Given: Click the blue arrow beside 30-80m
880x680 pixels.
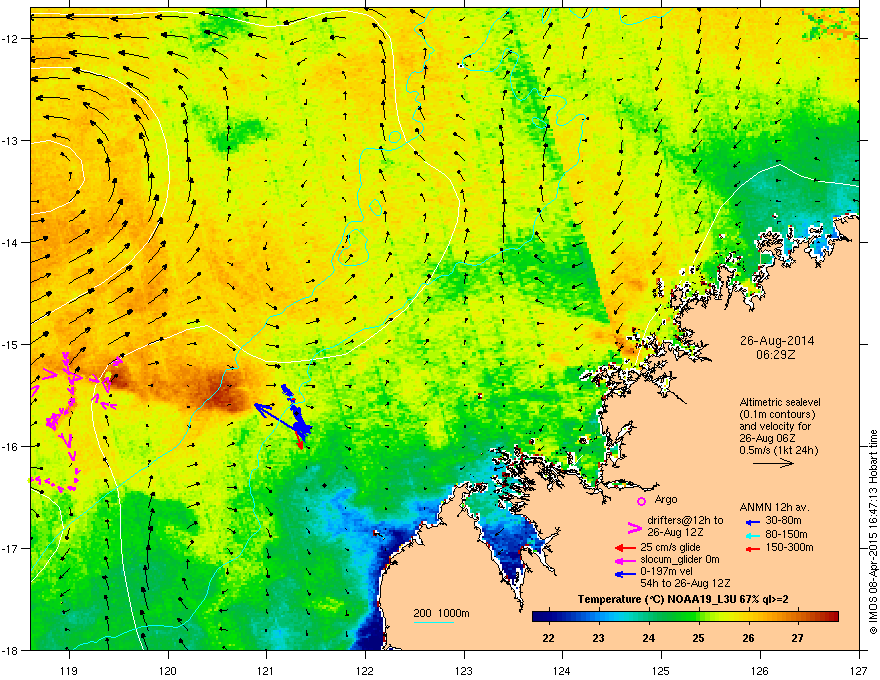Looking at the screenshot, I should tap(753, 522).
